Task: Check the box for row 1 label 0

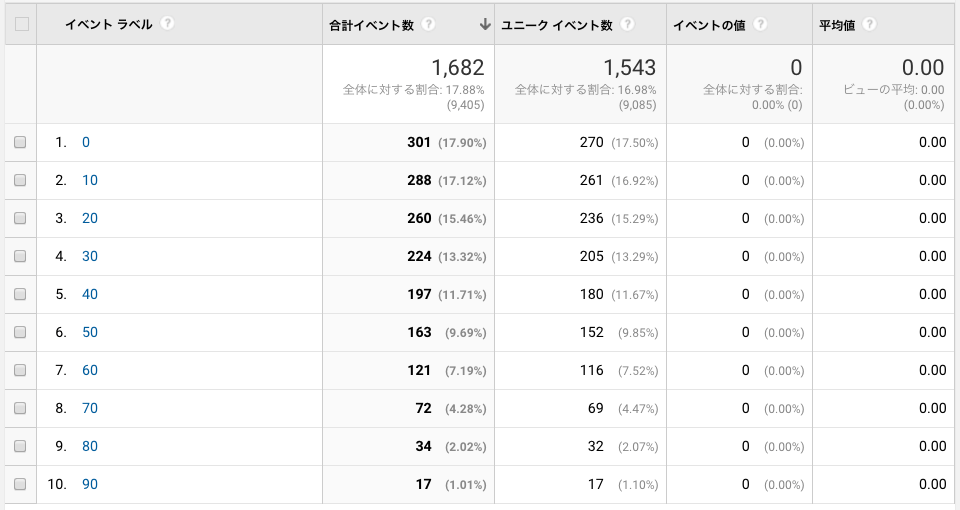Action: (20, 142)
